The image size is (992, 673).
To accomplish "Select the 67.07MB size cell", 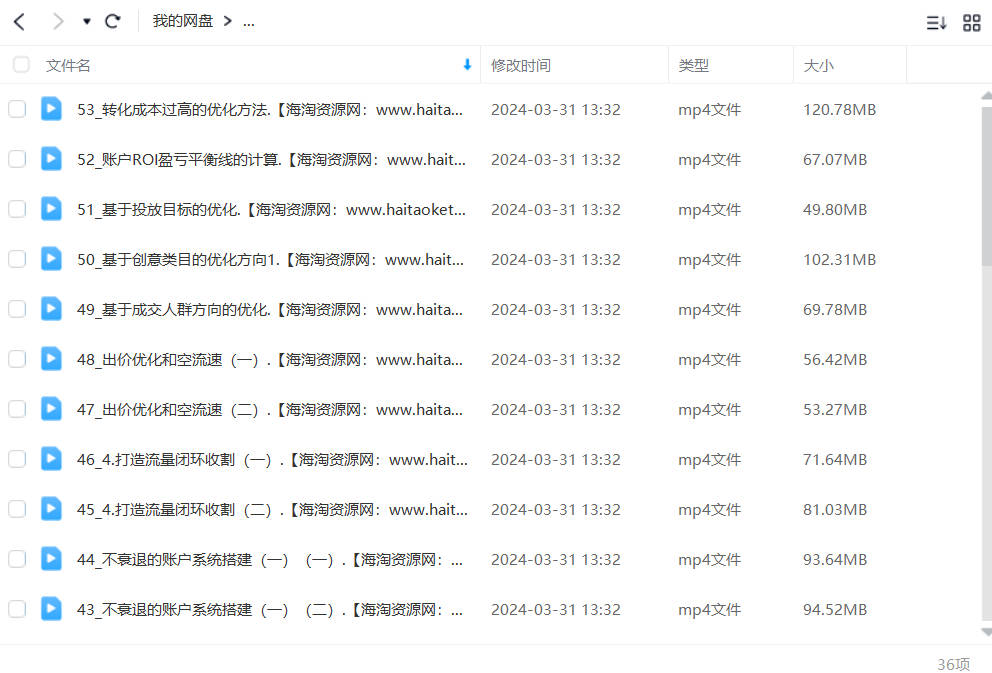I will (x=835, y=159).
